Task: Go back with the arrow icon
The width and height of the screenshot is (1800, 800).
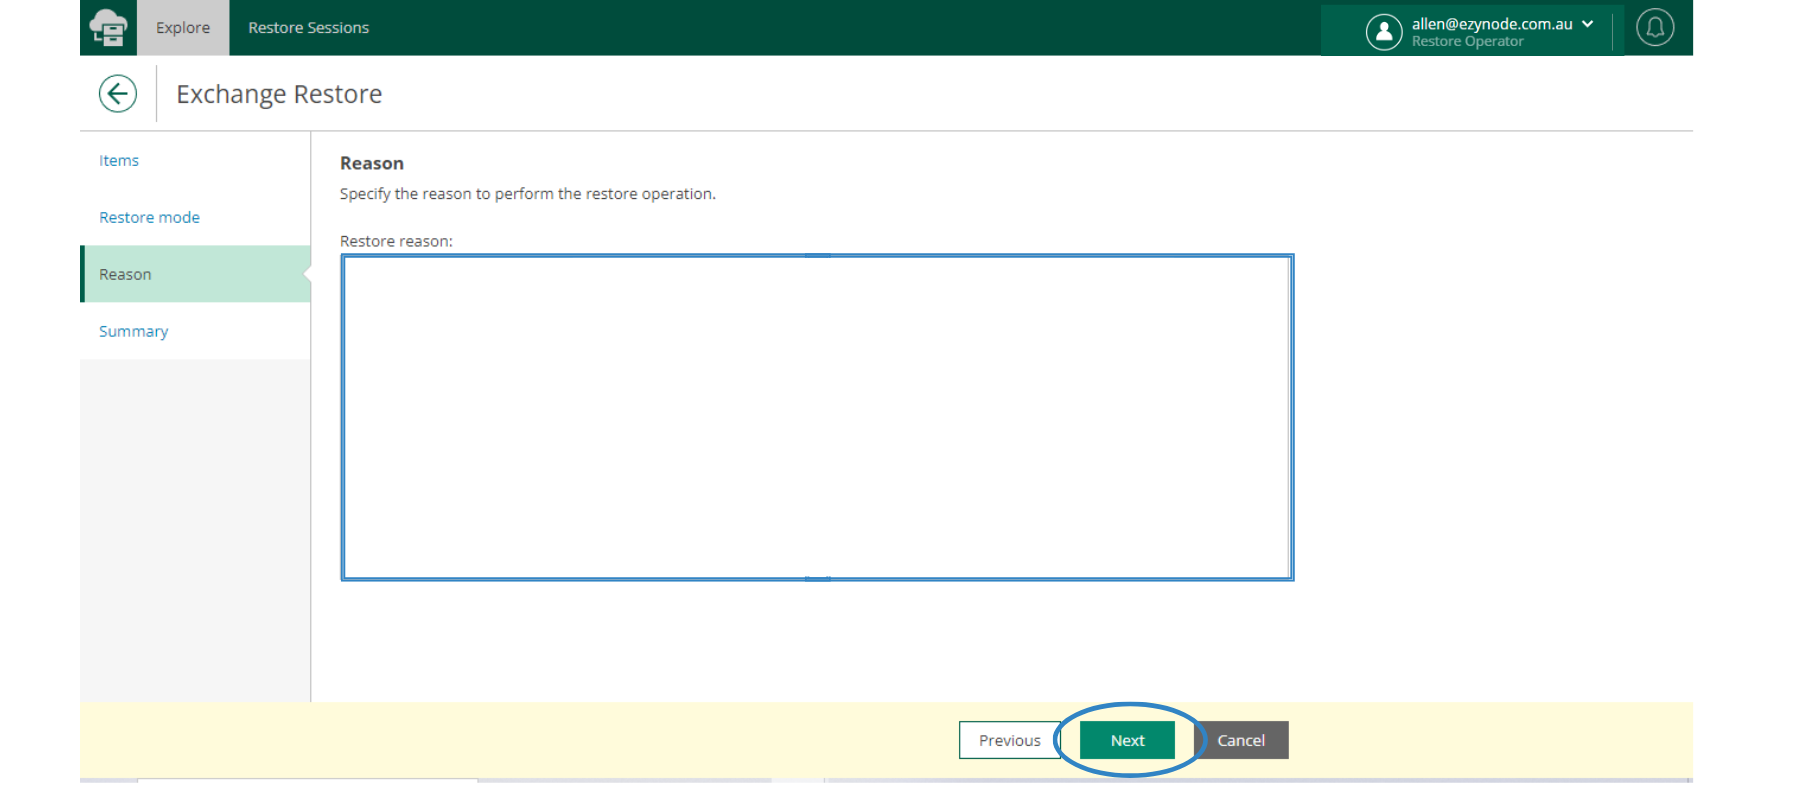Action: [118, 94]
